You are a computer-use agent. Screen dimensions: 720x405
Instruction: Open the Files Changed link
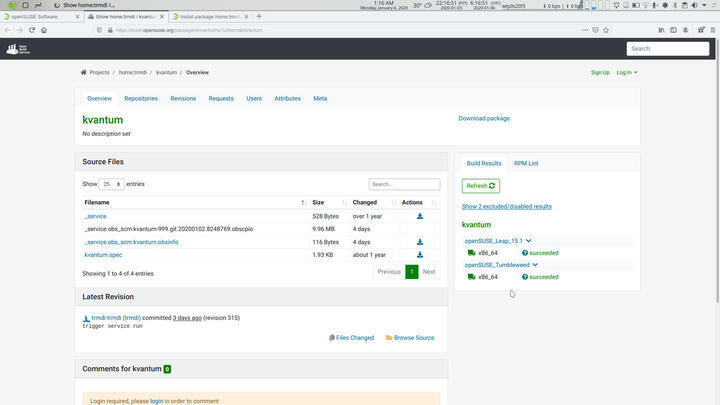351,338
